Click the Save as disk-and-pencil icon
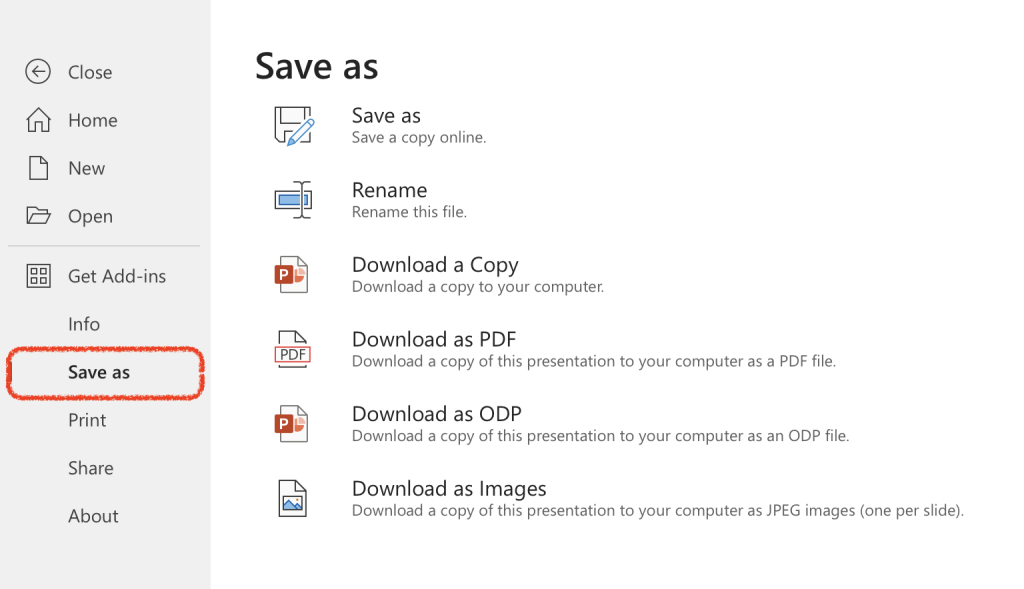Screen dimensions: 1024x589 click(294, 126)
